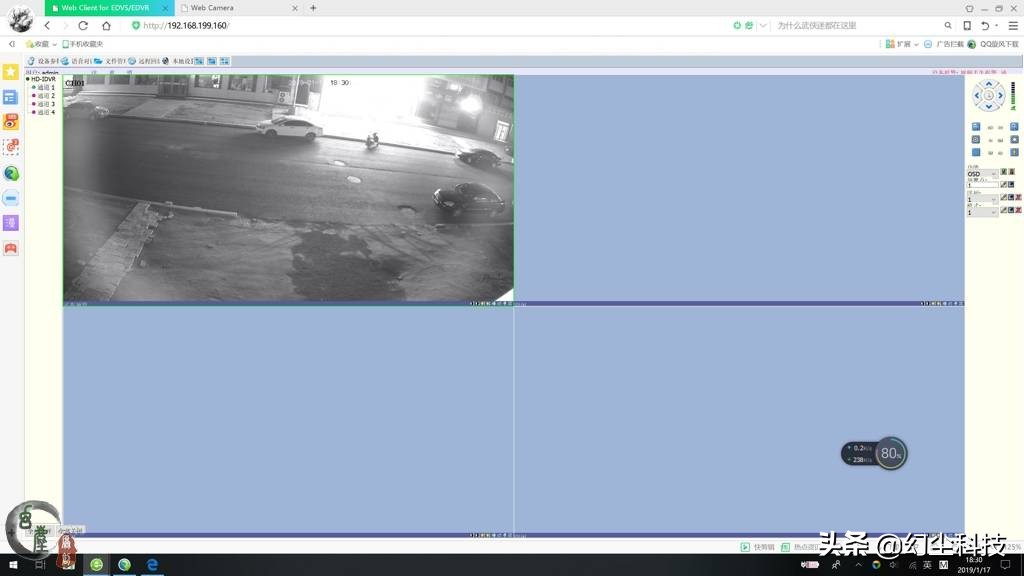This screenshot has height=576, width=1024.
Task: Select the empty top-right video pane
Action: coord(739,188)
